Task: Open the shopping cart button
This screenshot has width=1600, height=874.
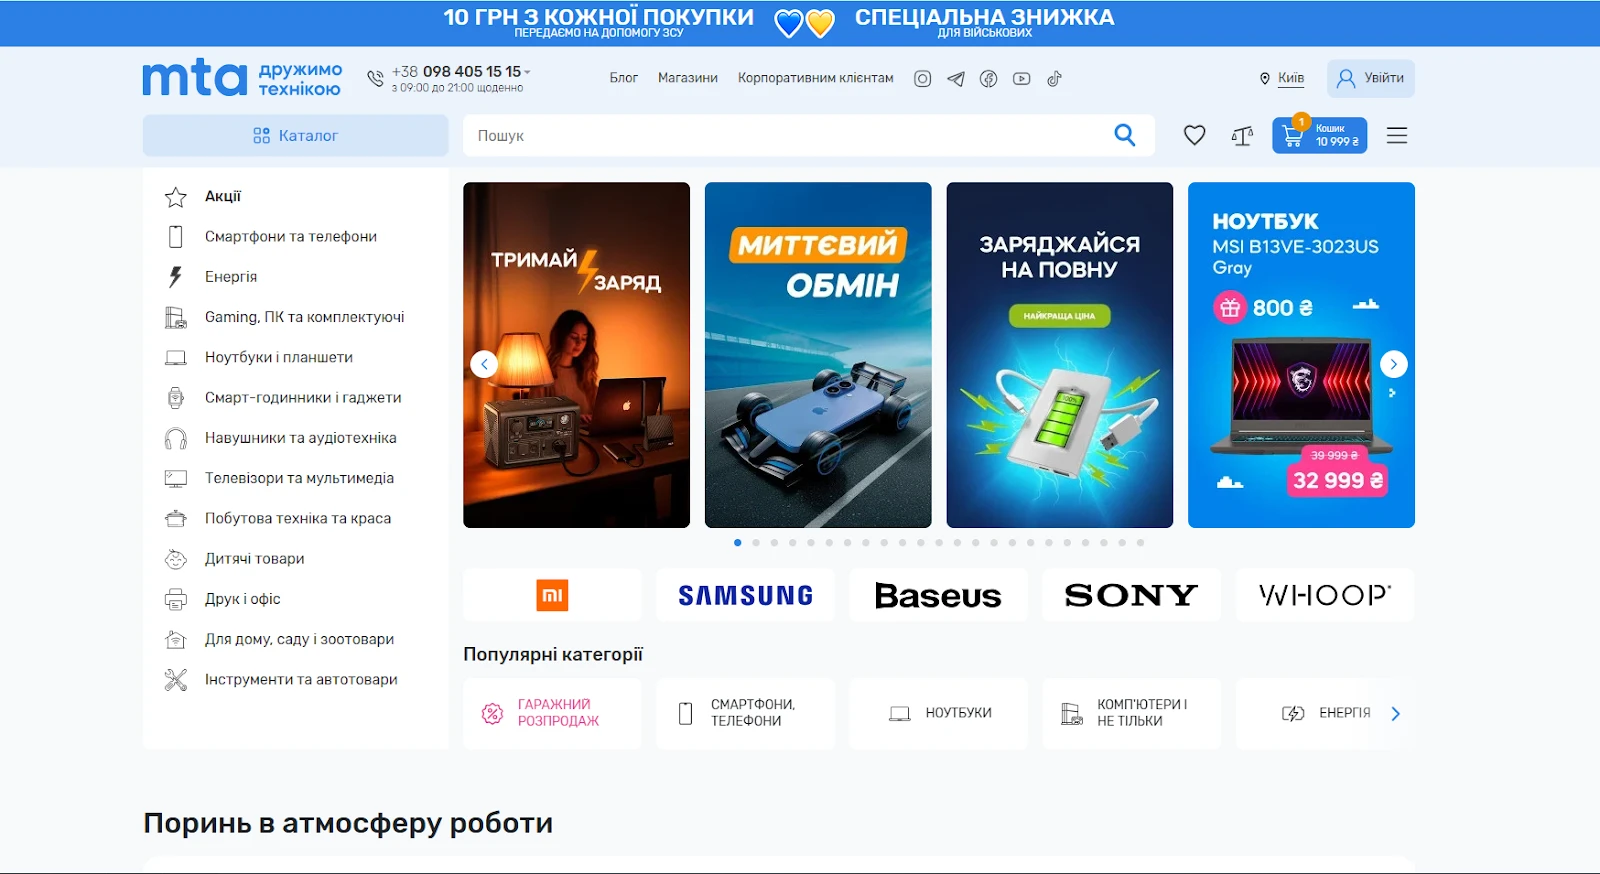Action: pyautogui.click(x=1319, y=136)
